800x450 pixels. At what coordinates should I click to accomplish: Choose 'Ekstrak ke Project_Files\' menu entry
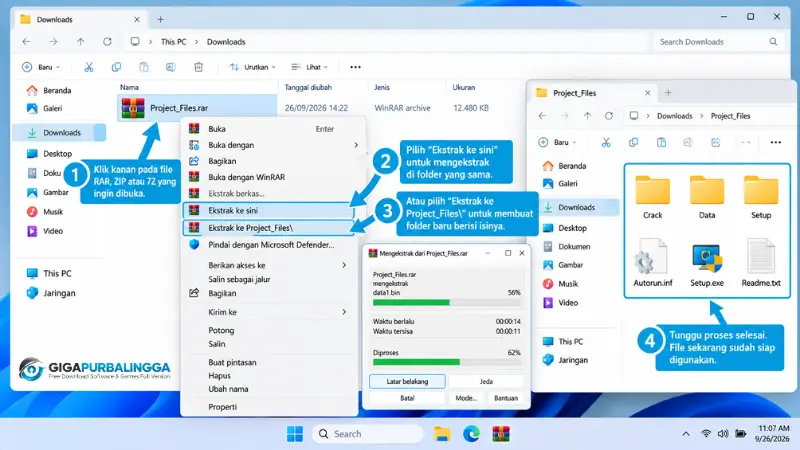click(x=269, y=228)
